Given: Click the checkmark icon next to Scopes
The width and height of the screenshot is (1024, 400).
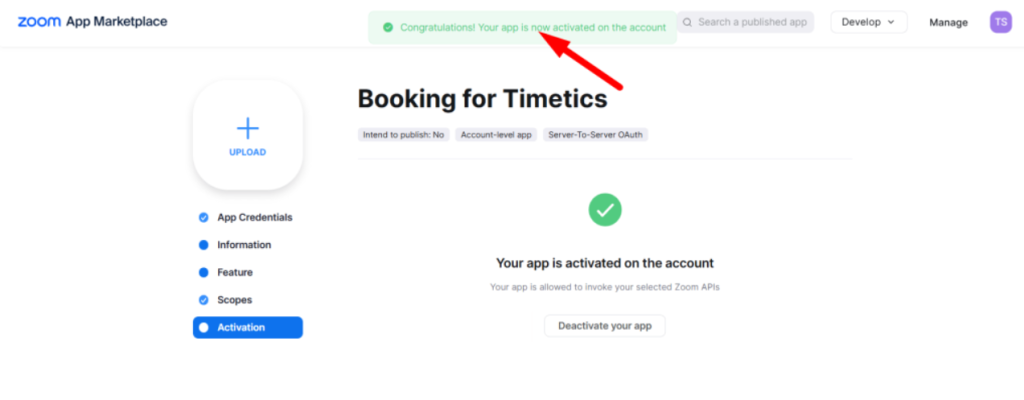Looking at the screenshot, I should coord(203,300).
